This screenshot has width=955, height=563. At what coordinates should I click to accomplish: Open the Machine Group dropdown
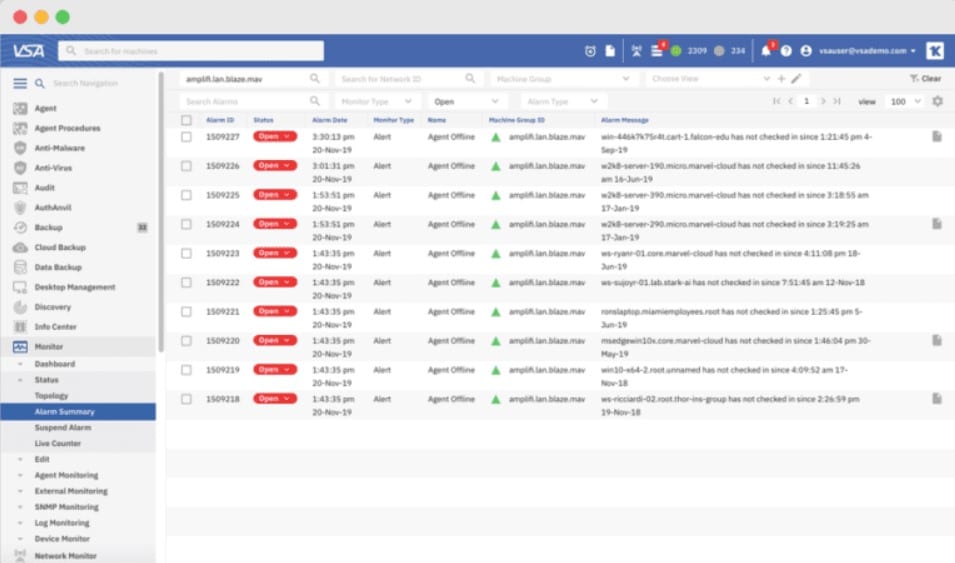[563, 79]
